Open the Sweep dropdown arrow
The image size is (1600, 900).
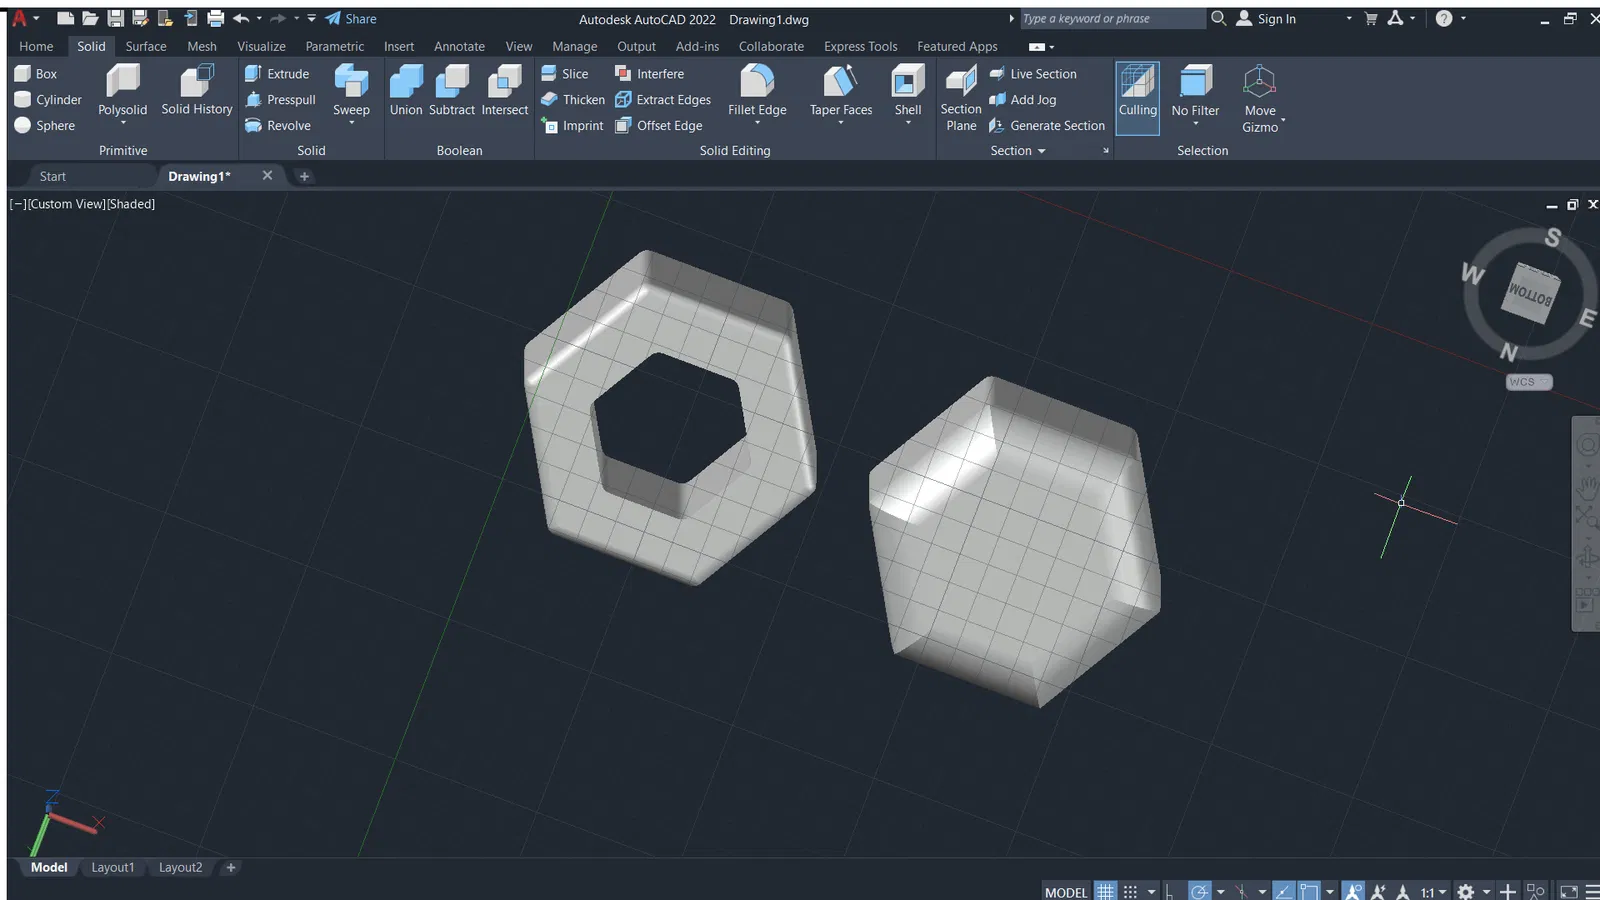(351, 123)
